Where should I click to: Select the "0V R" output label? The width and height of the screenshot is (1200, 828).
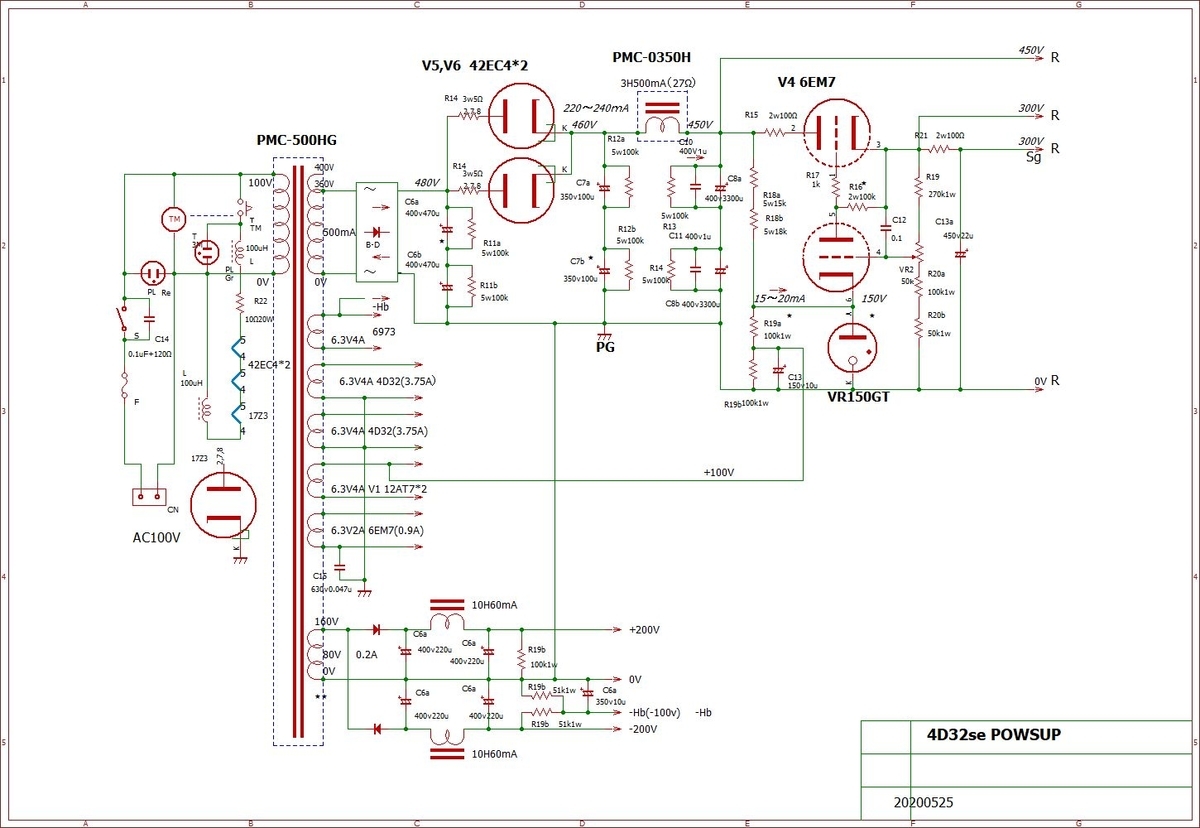(x=1047, y=380)
